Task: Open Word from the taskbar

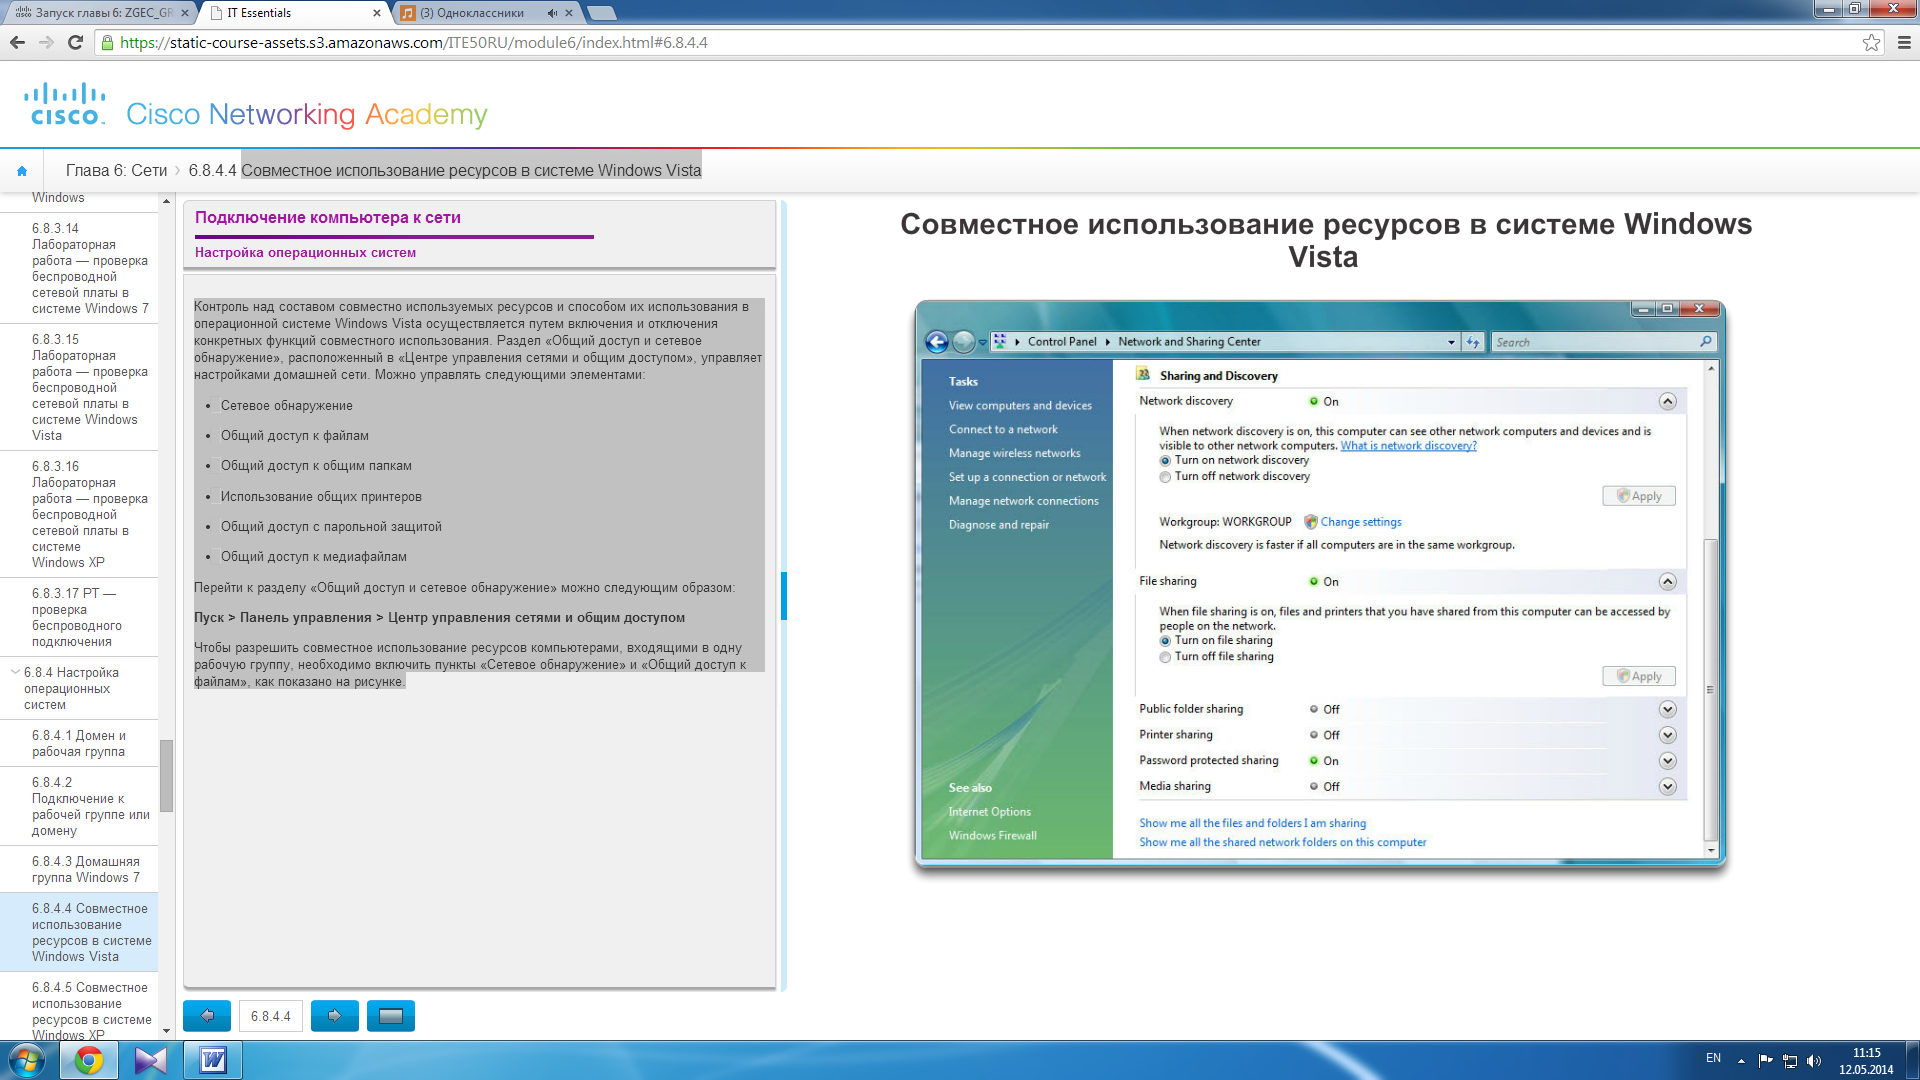Action: 213,1060
